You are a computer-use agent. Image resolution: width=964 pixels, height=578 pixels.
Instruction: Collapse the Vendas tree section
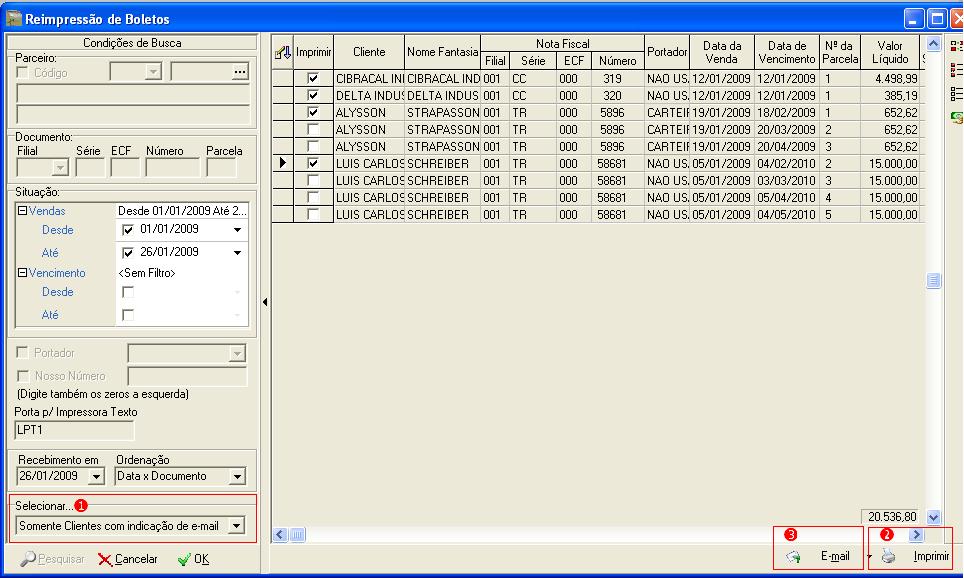click(x=22, y=212)
